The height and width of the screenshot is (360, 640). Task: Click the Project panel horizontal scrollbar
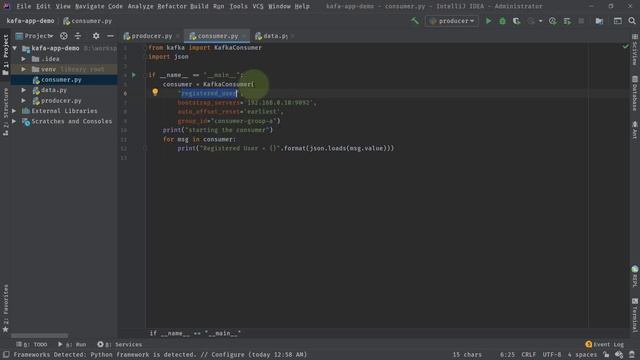39,336
